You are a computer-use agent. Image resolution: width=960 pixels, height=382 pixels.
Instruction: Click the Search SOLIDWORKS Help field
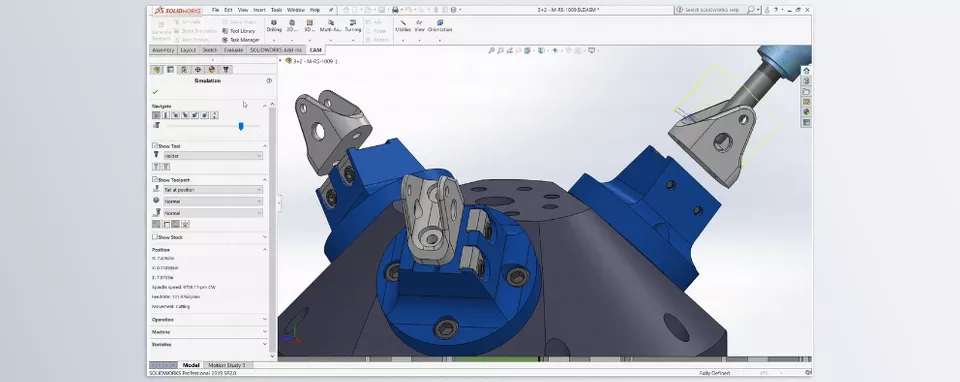(714, 10)
